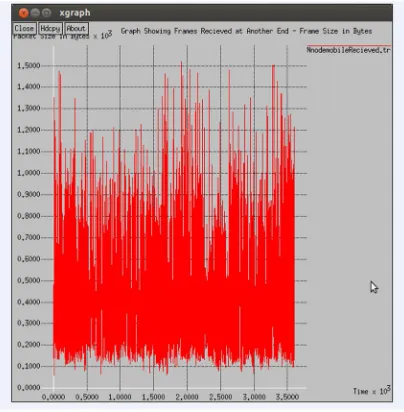Click x-axis value 2.5000
This screenshot has height=412, width=404.
220,397
